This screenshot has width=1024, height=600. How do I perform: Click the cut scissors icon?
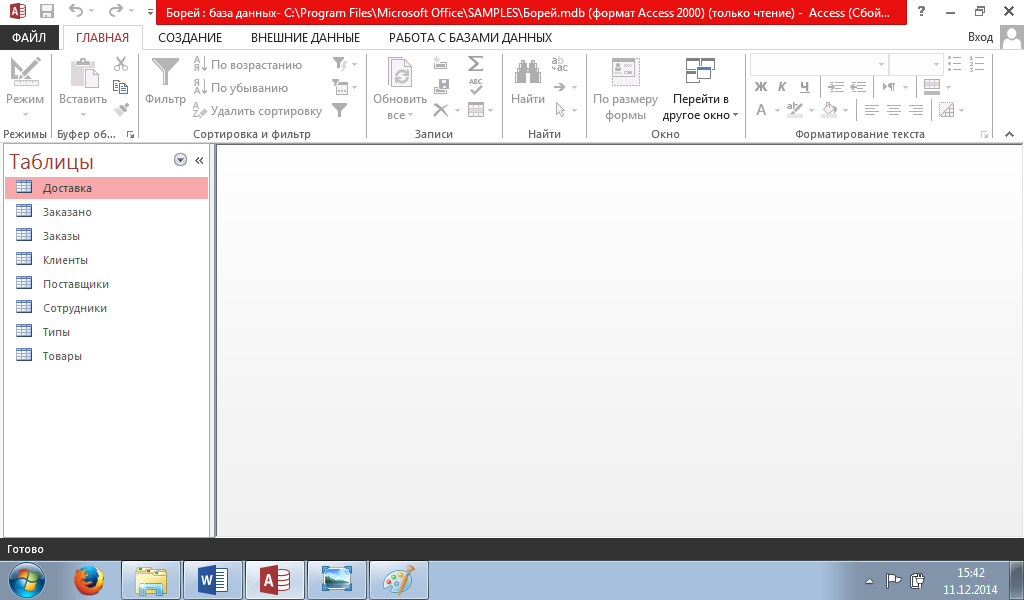coord(121,64)
